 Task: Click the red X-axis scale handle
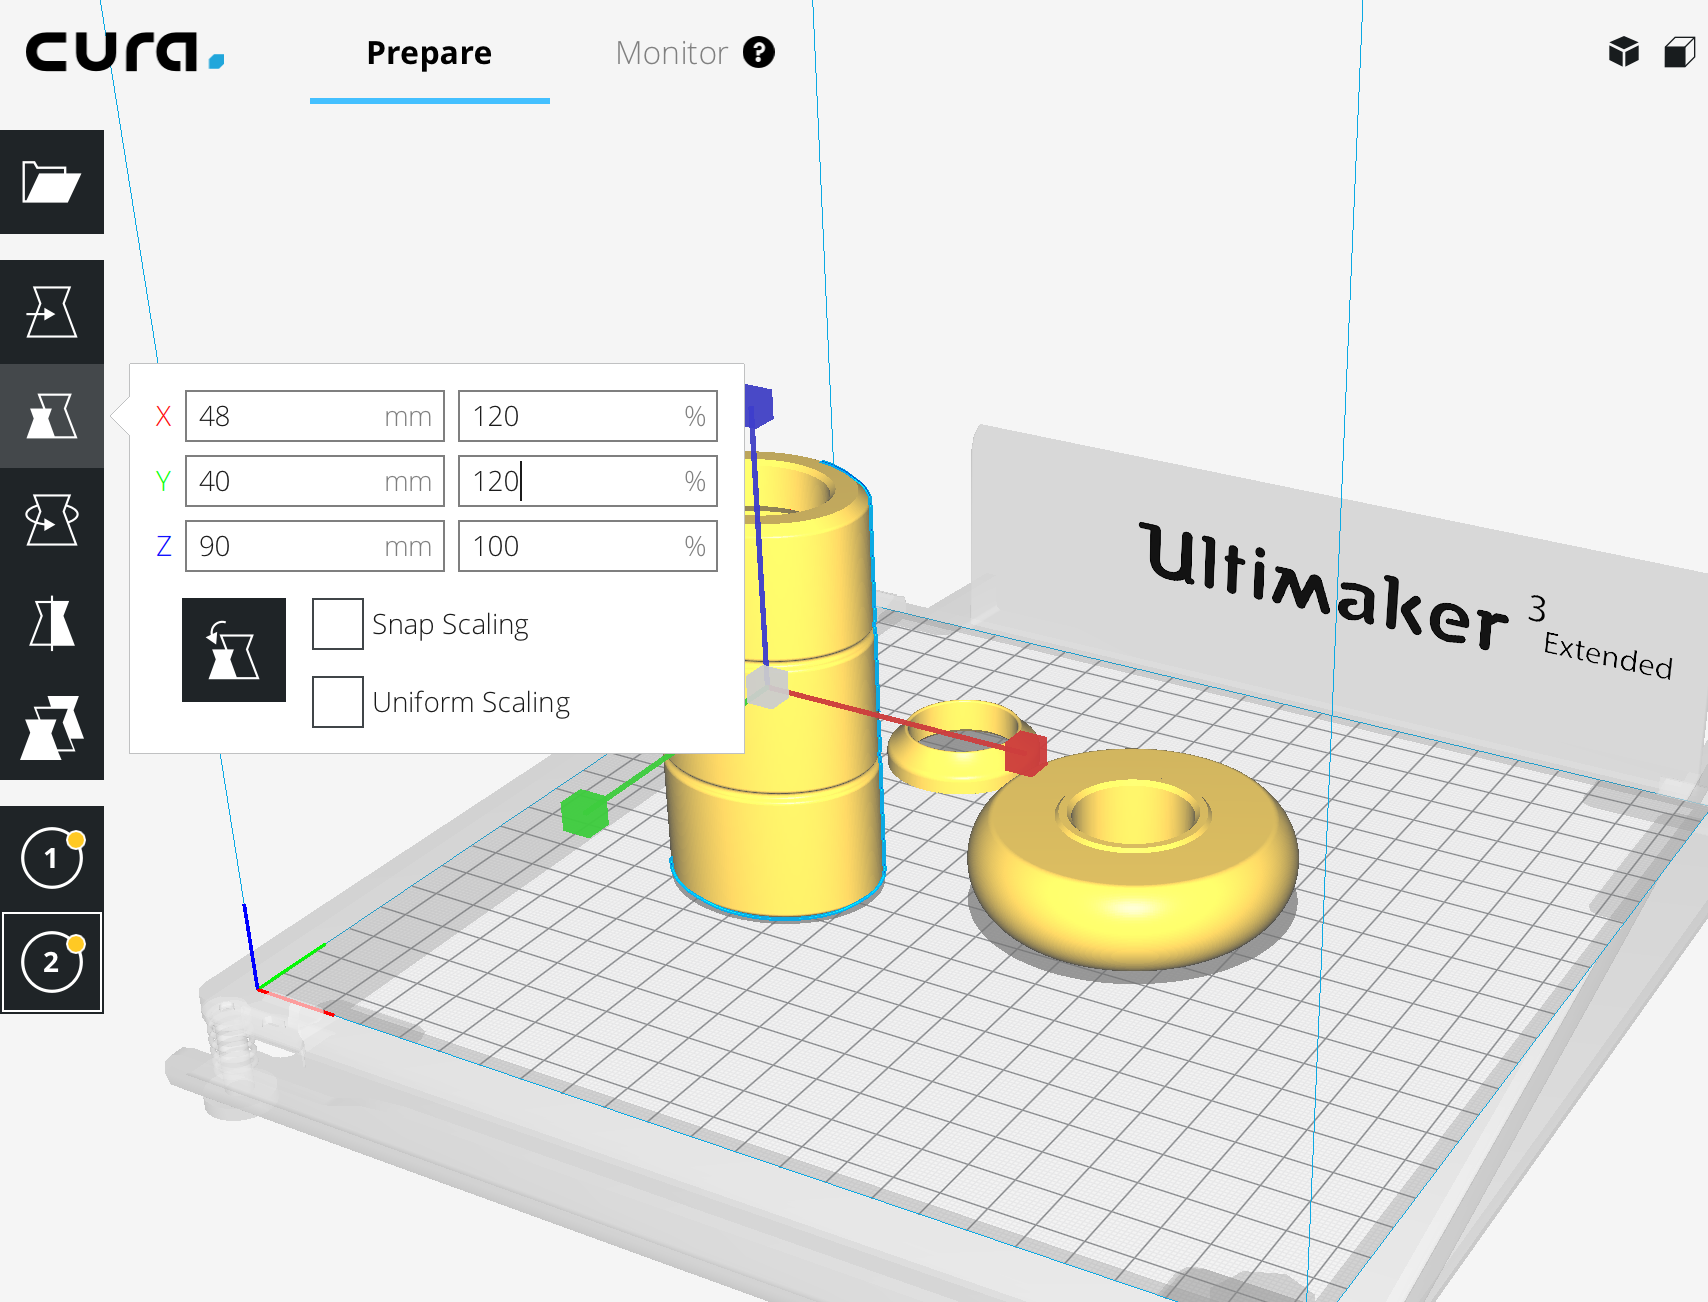click(1025, 753)
